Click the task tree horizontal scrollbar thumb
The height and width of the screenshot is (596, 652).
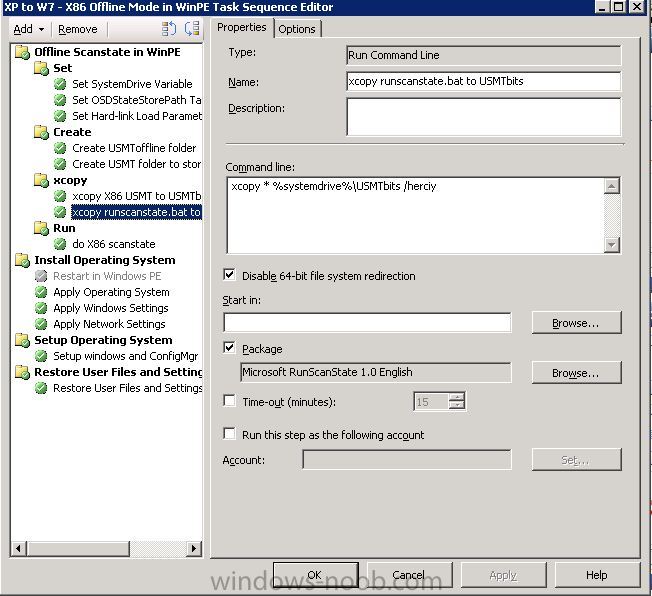point(78,548)
